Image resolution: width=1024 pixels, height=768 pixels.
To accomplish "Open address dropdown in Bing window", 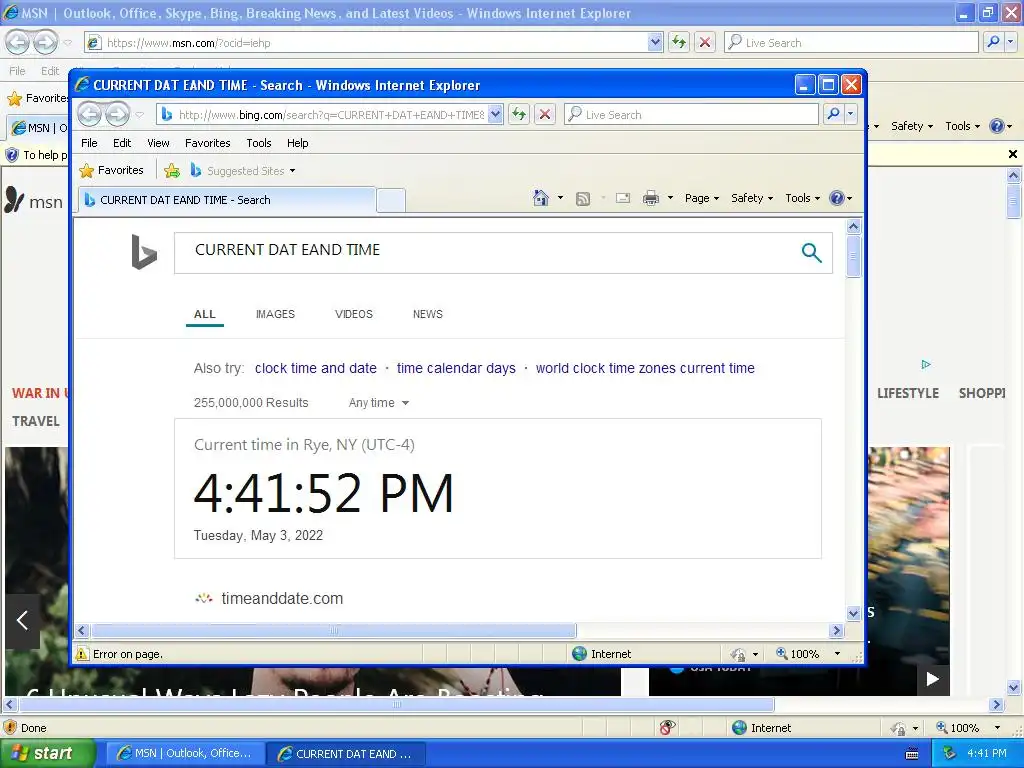I will pyautogui.click(x=495, y=115).
